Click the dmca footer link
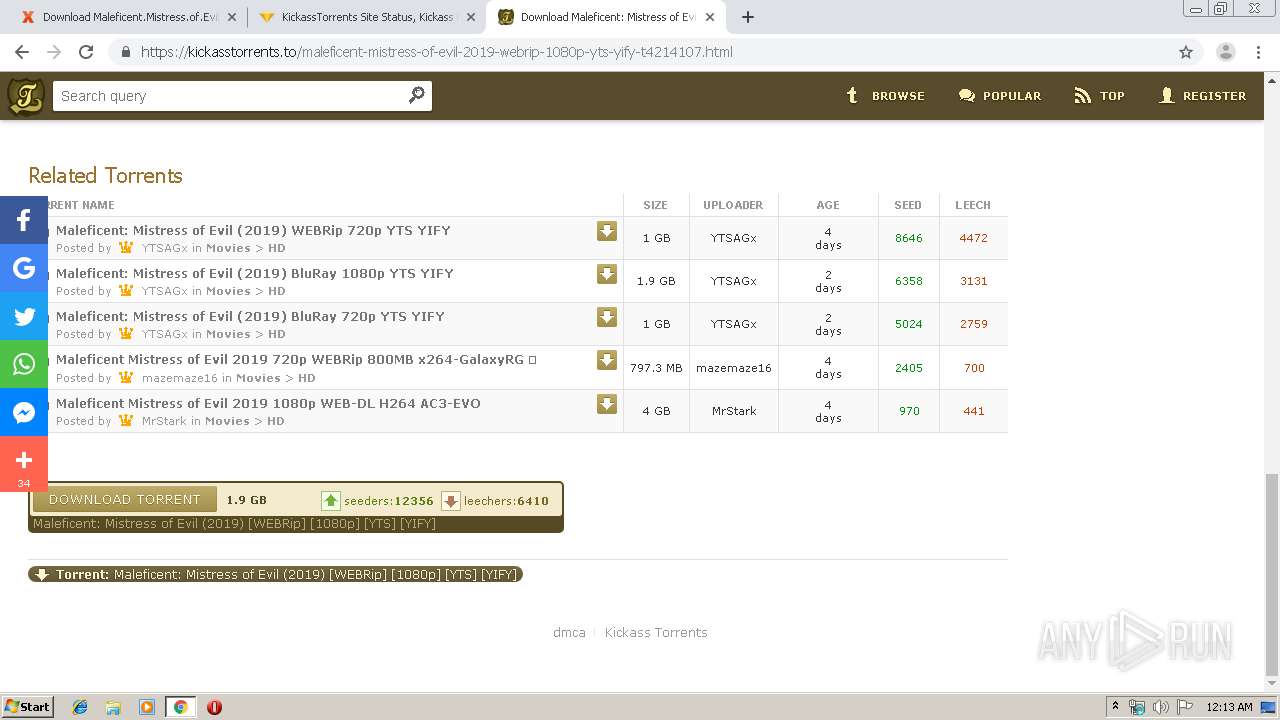1280x720 pixels. click(x=569, y=632)
